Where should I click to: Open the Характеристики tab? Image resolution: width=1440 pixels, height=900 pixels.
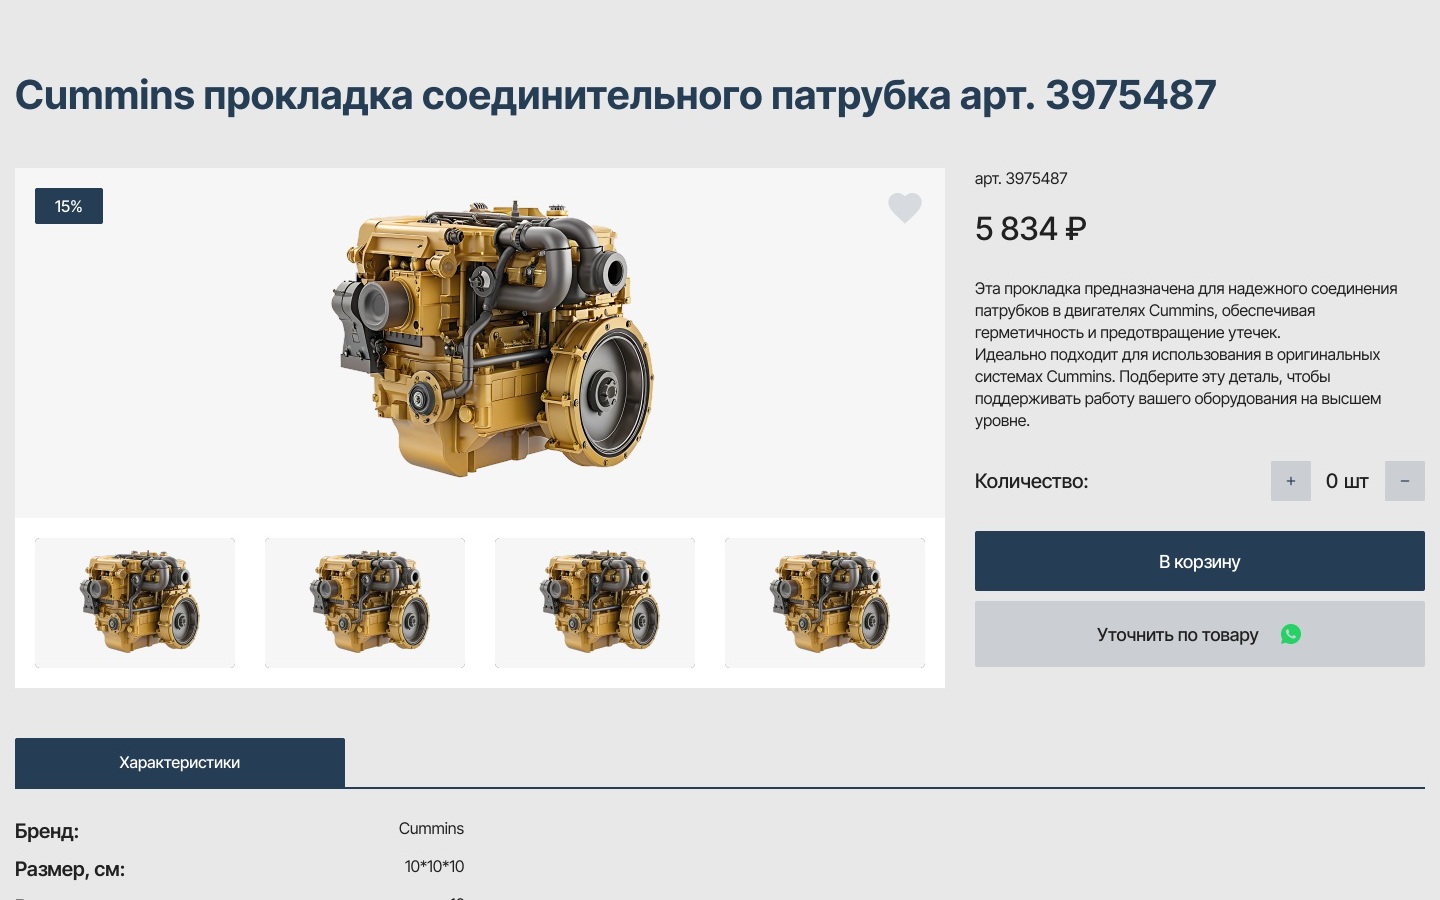pyautogui.click(x=180, y=762)
